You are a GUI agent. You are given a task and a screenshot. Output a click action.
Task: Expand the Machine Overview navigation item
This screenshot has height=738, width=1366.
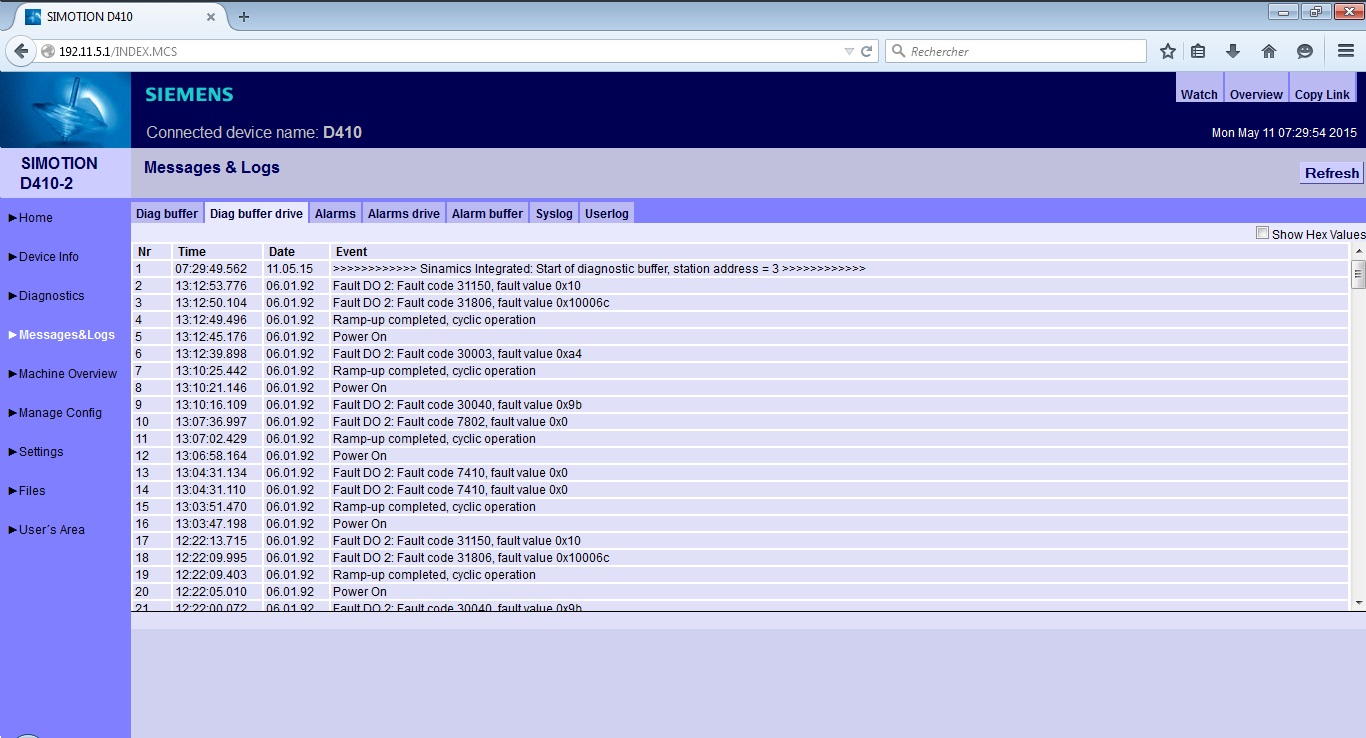(x=63, y=374)
